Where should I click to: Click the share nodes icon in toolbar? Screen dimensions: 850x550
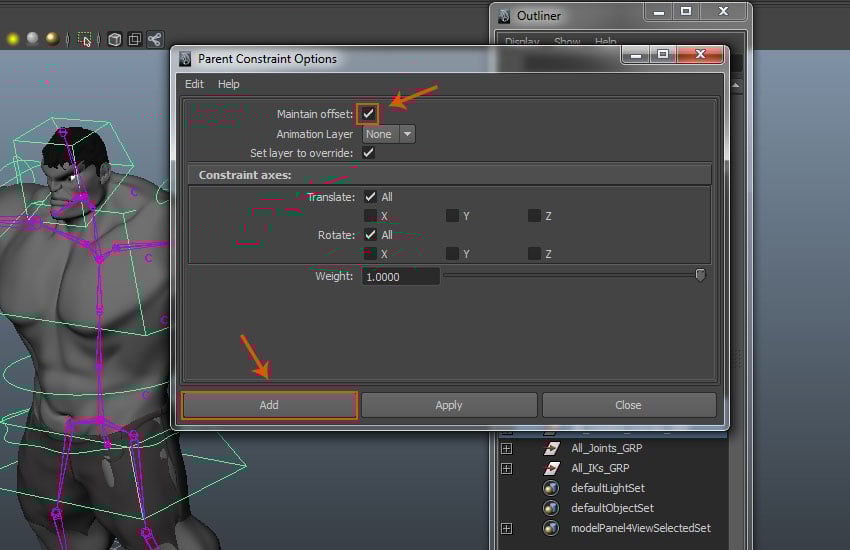[154, 40]
